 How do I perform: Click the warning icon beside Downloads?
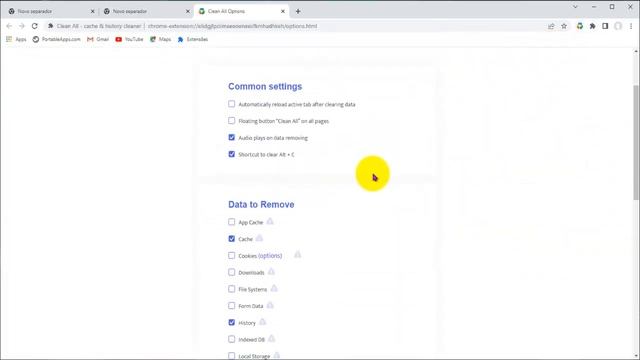click(271, 271)
